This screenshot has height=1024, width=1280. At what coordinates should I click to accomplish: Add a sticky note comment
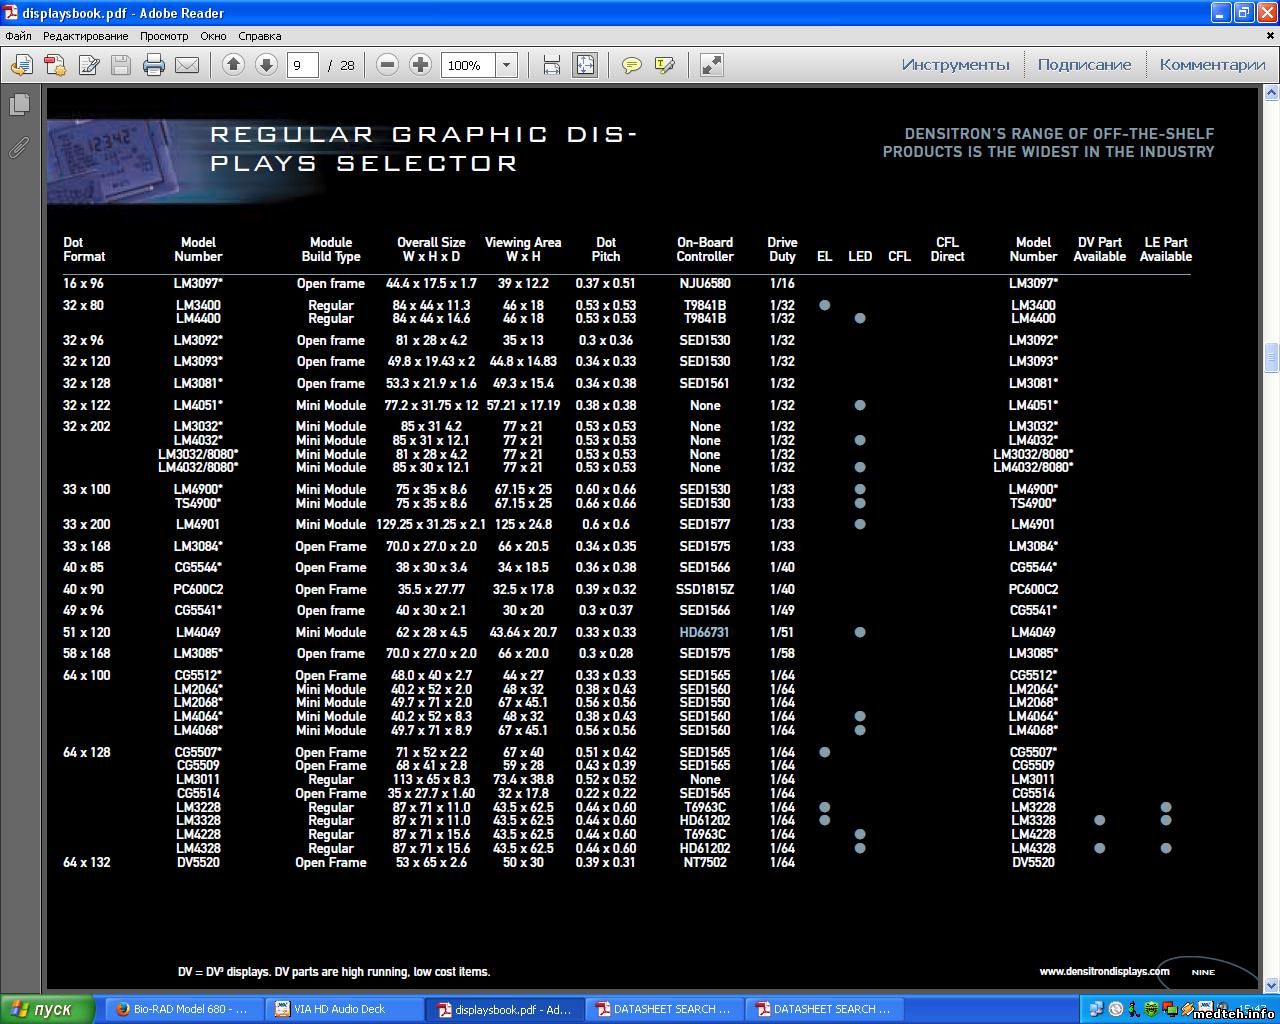pyautogui.click(x=631, y=65)
